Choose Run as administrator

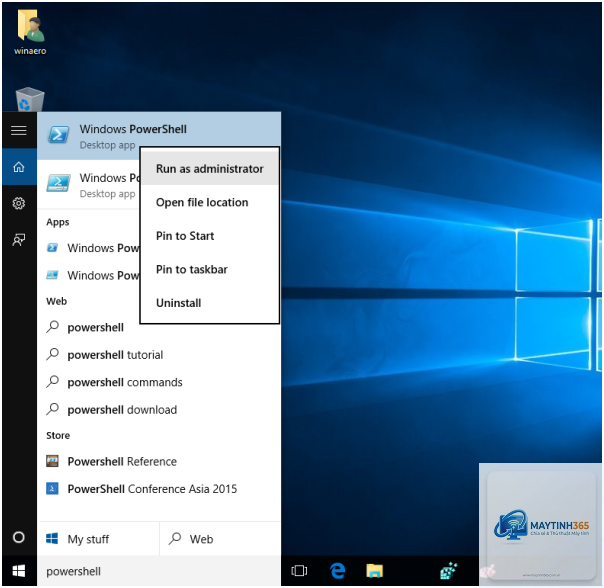point(210,169)
